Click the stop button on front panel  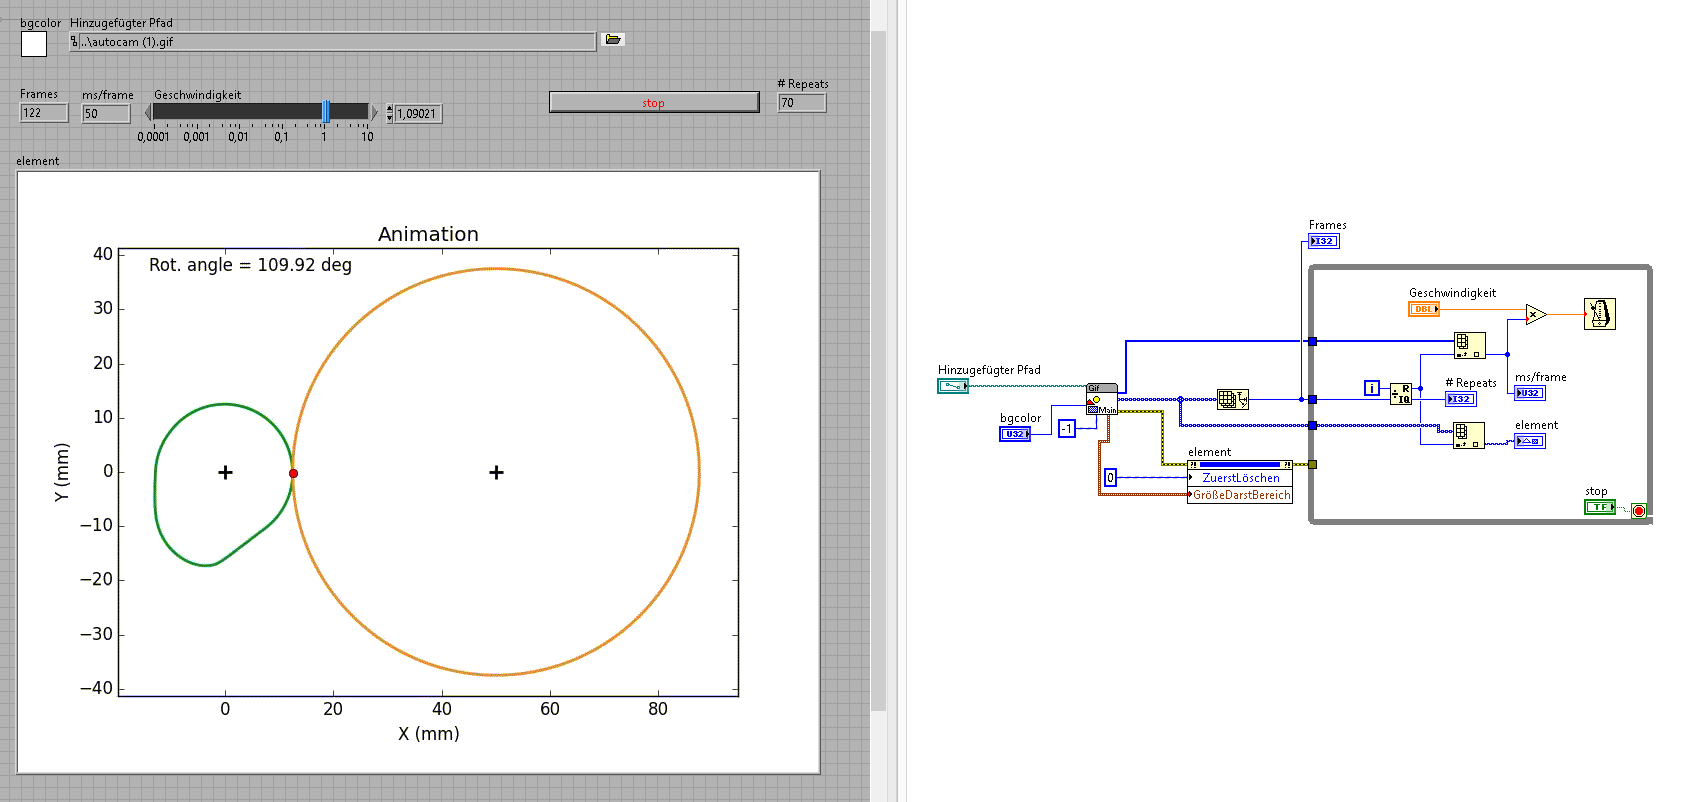coord(654,102)
